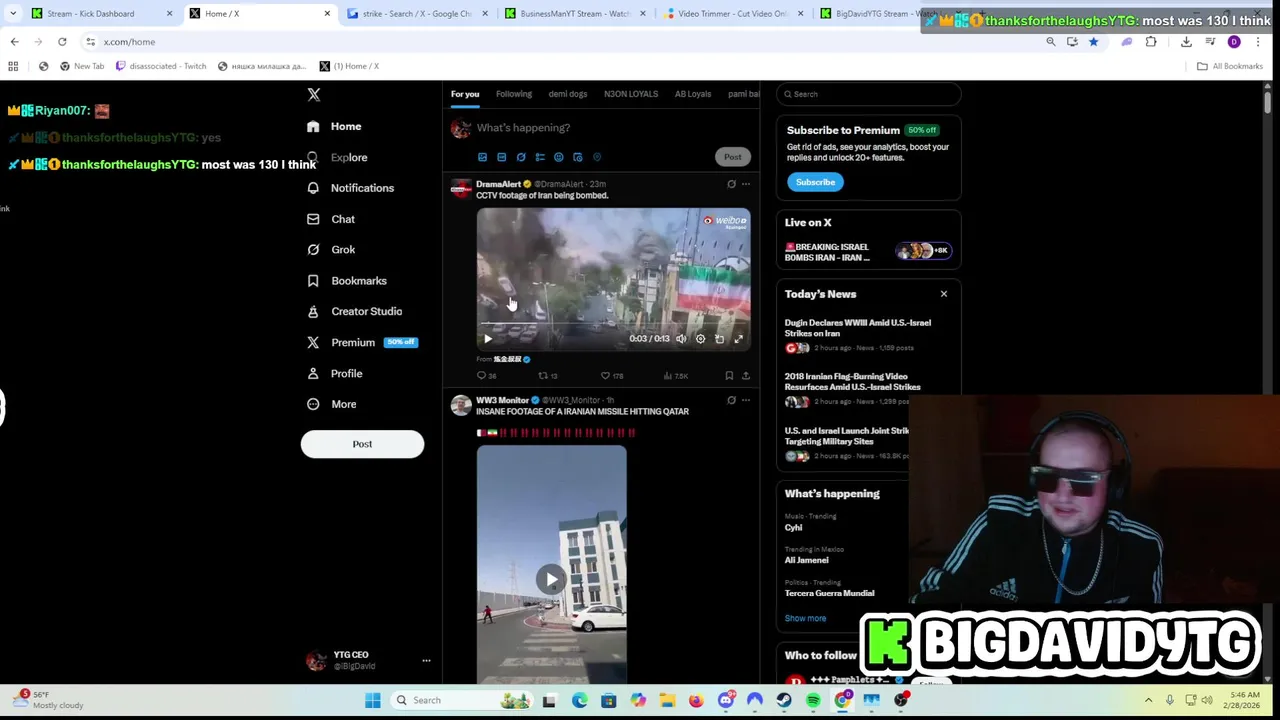
Task: Open Ali Jamenei trending topic
Action: tap(806, 560)
